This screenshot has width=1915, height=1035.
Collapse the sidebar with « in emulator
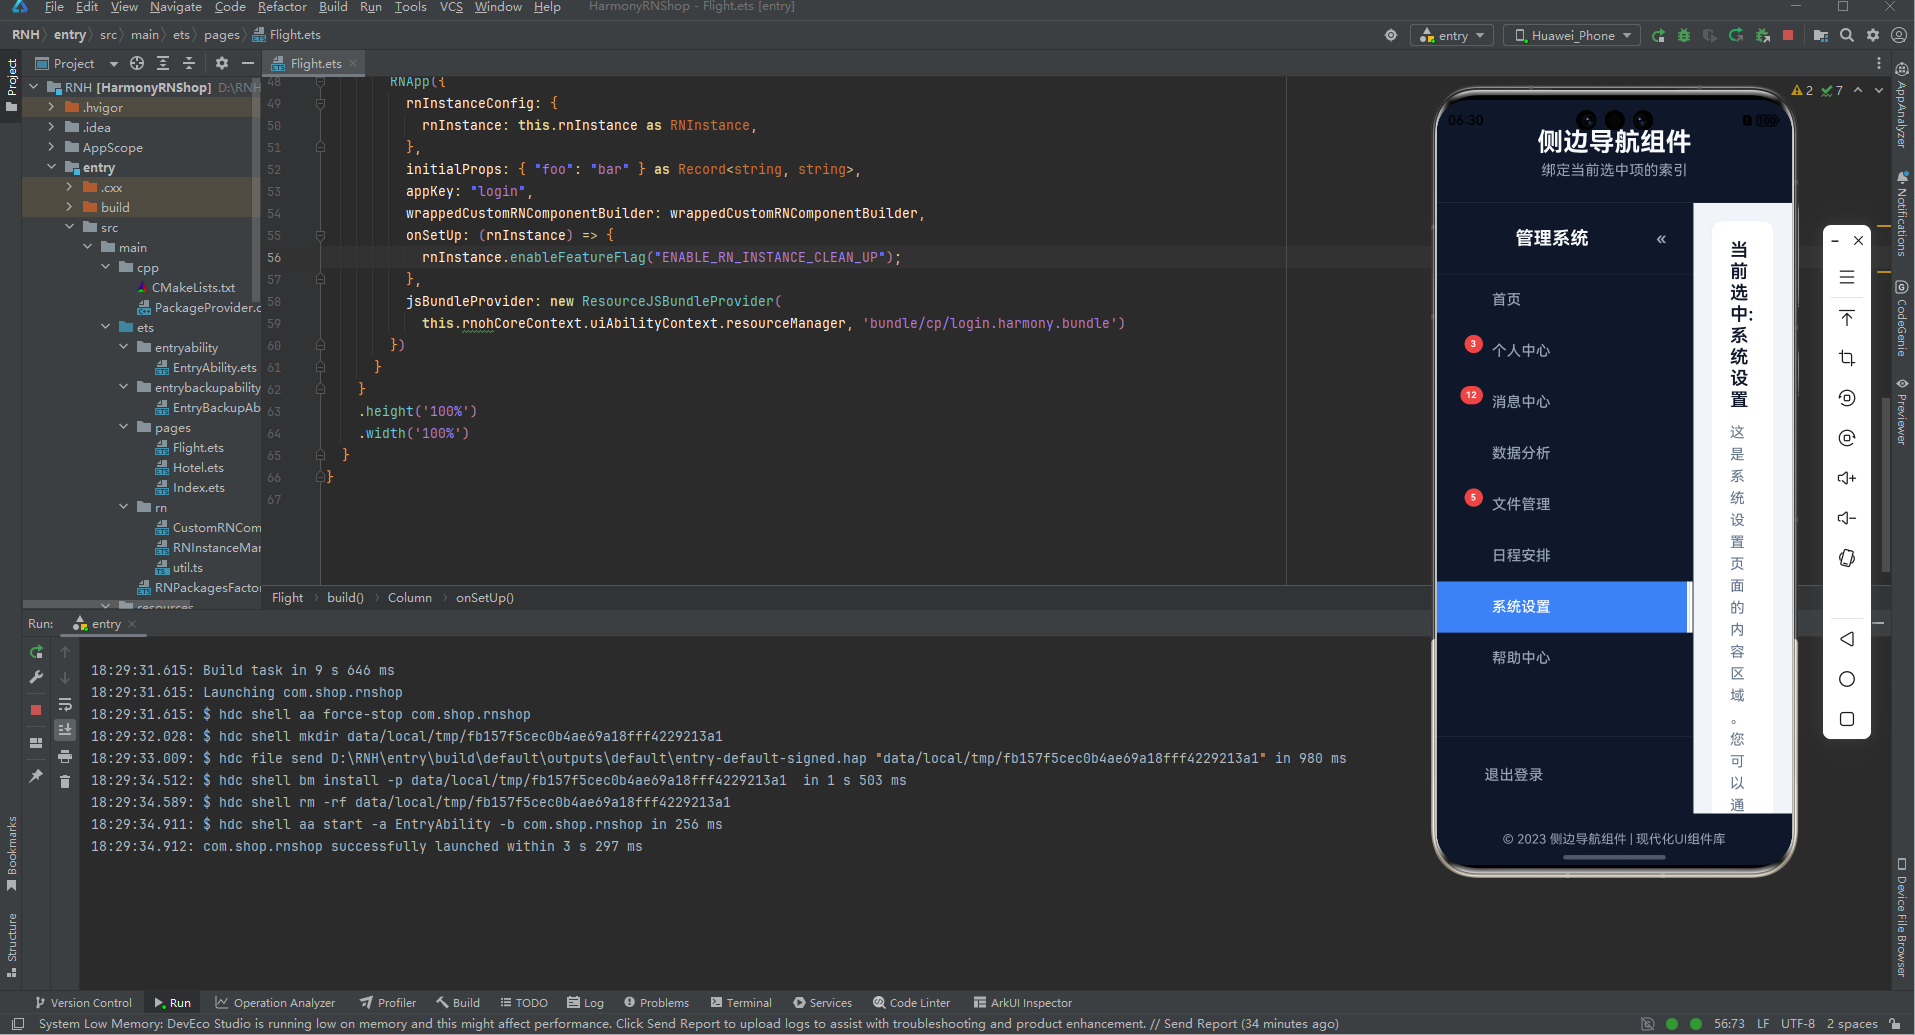[1661, 239]
